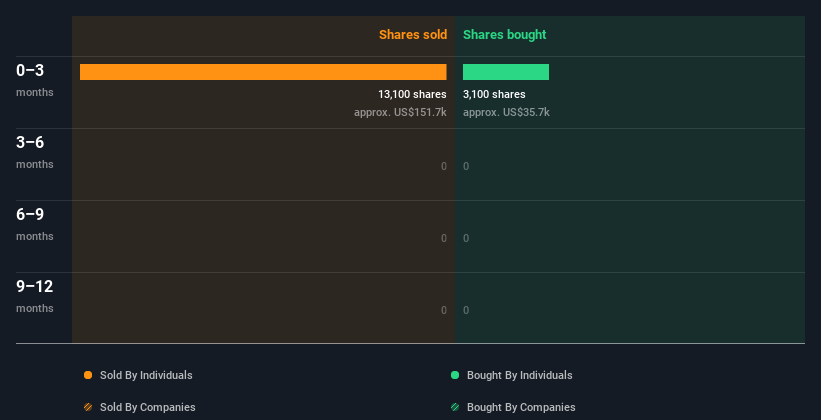Click the orange shares sold bar
The width and height of the screenshot is (821, 420).
click(263, 72)
